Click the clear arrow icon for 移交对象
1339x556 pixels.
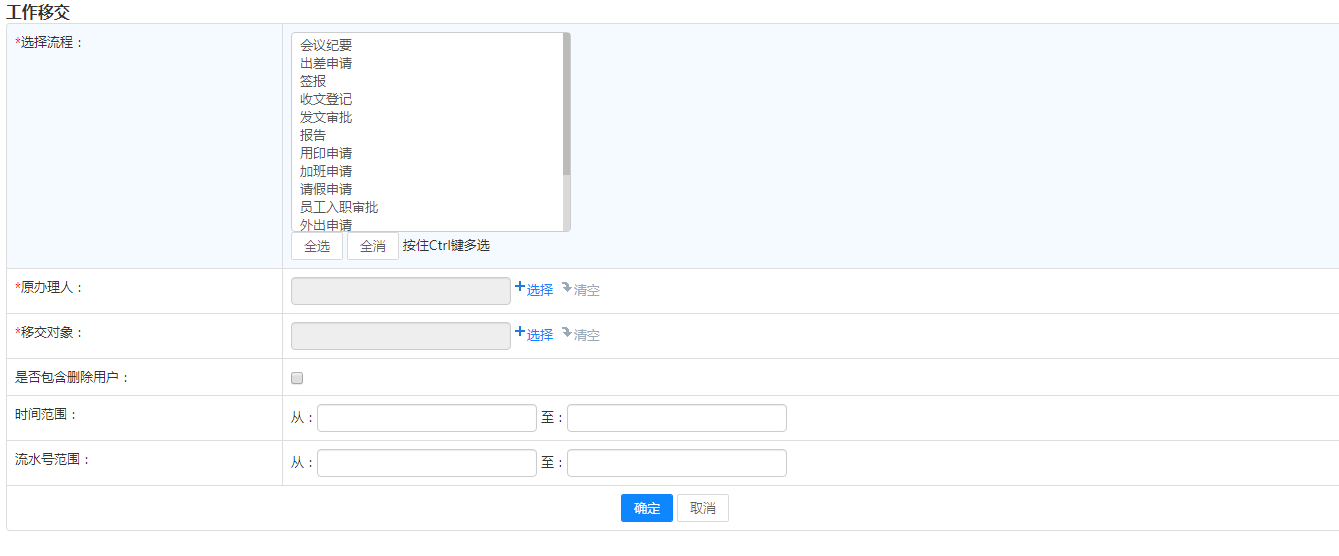567,333
